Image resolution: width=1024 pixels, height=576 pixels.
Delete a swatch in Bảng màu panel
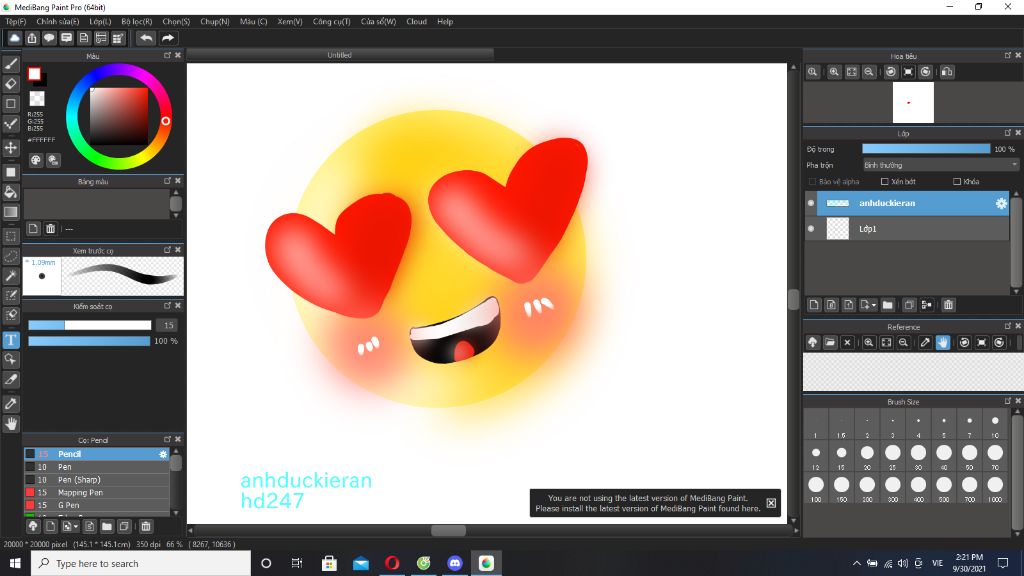[50, 229]
